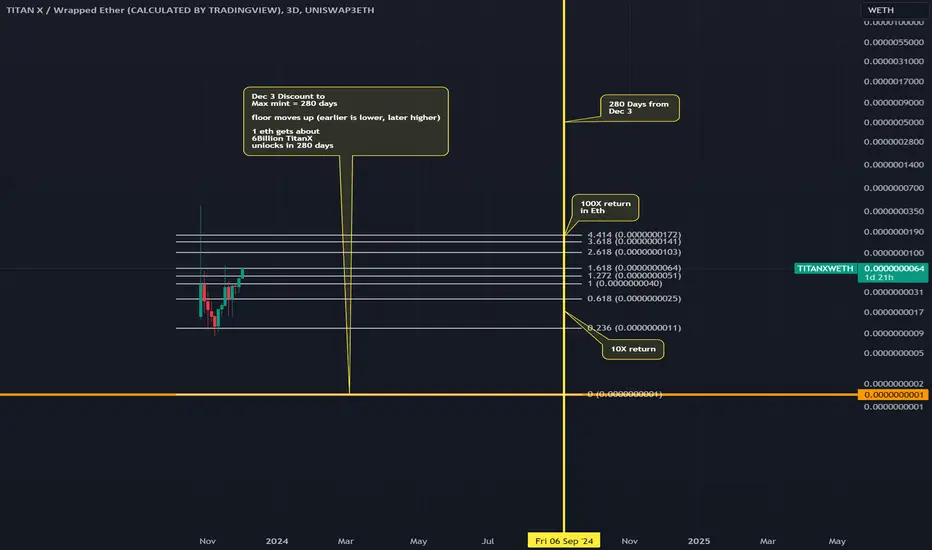932x550 pixels.
Task: Select the Dec 3 Discount annotation callout
Action: (346, 121)
